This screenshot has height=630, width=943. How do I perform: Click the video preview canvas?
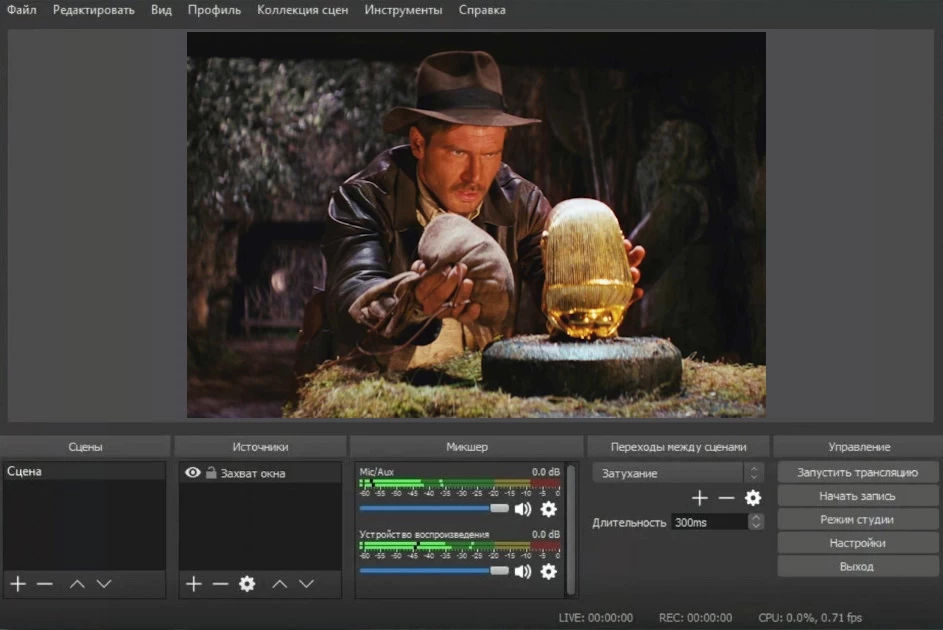476,225
